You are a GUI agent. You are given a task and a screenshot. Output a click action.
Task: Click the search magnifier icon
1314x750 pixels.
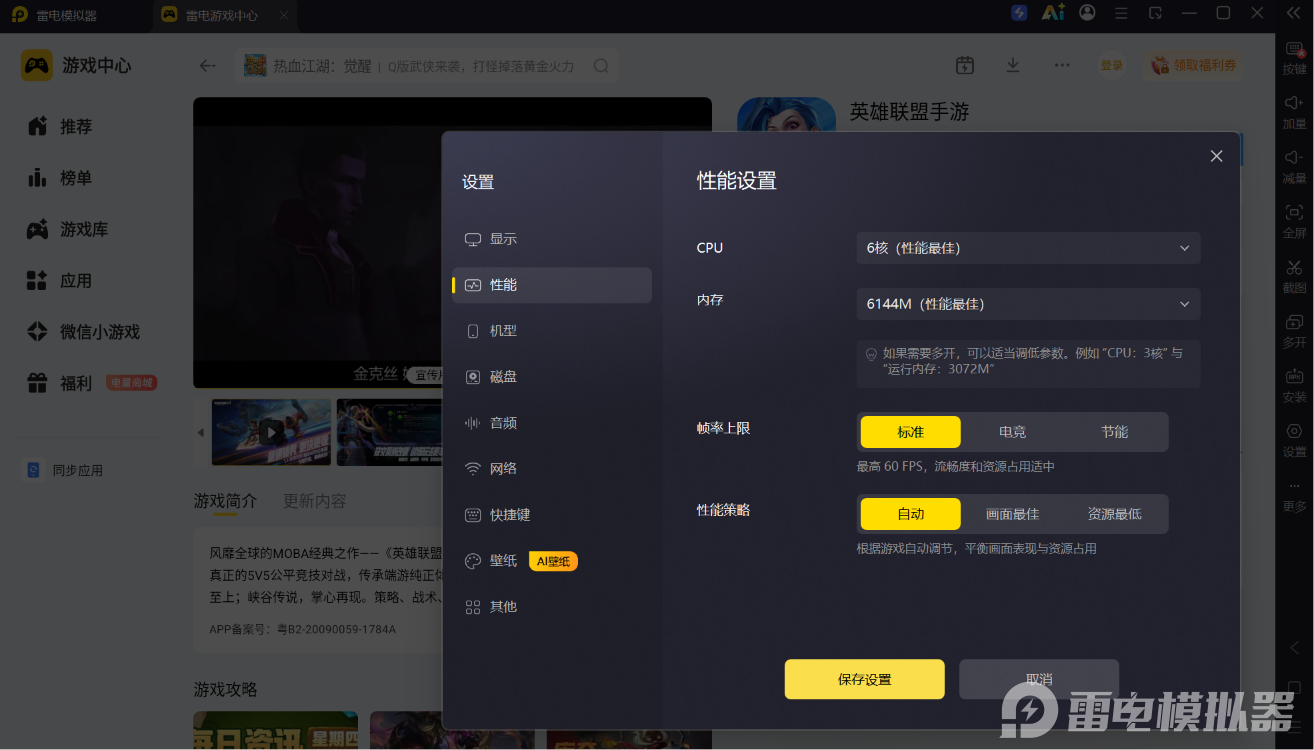pyautogui.click(x=601, y=66)
